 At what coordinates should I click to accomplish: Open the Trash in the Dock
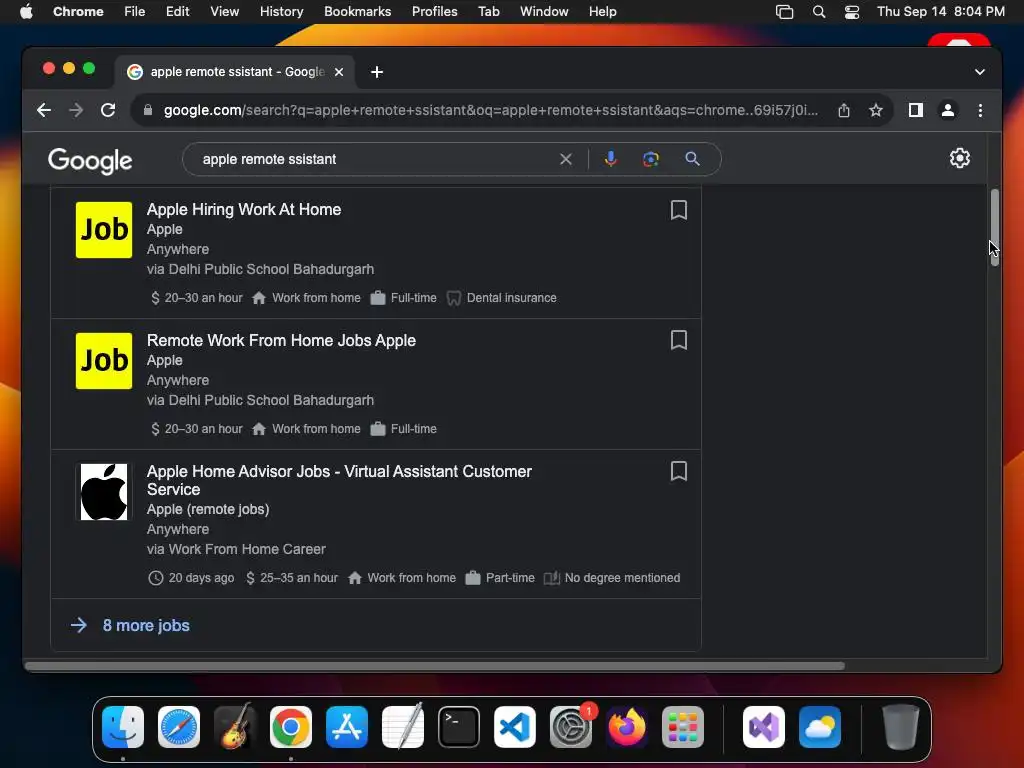(x=901, y=727)
